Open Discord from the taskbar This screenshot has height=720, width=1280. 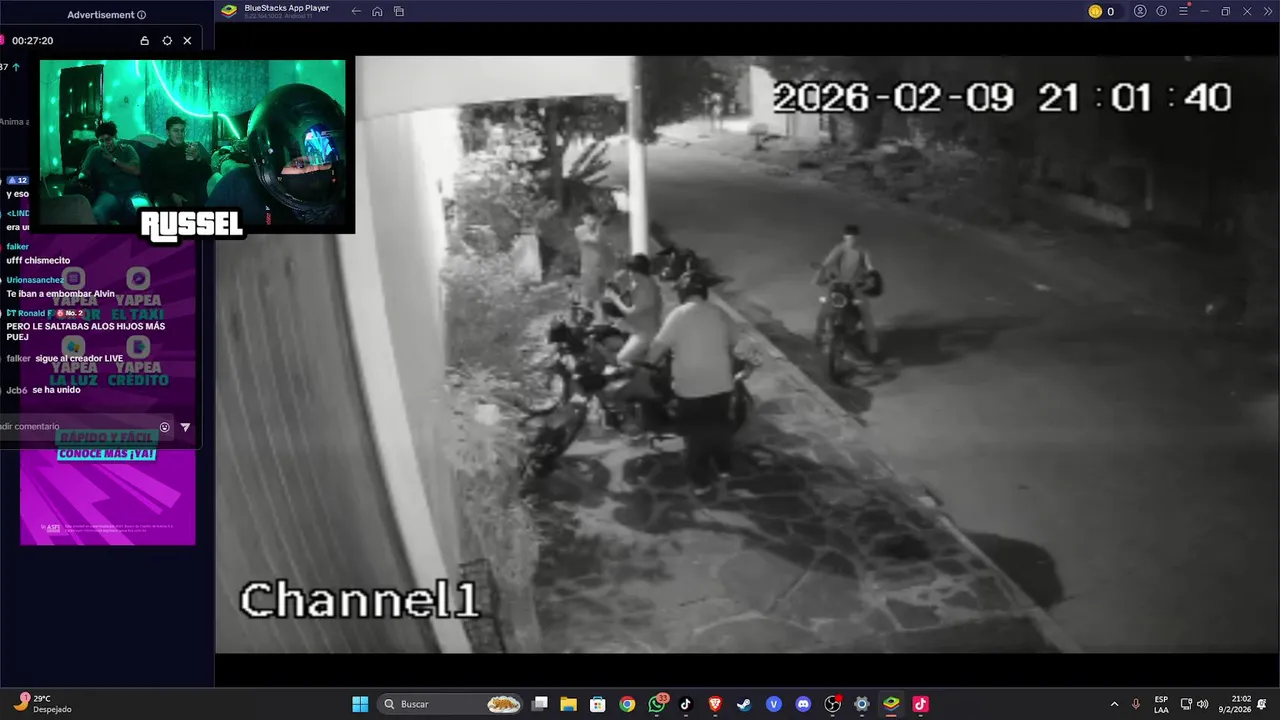(803, 704)
